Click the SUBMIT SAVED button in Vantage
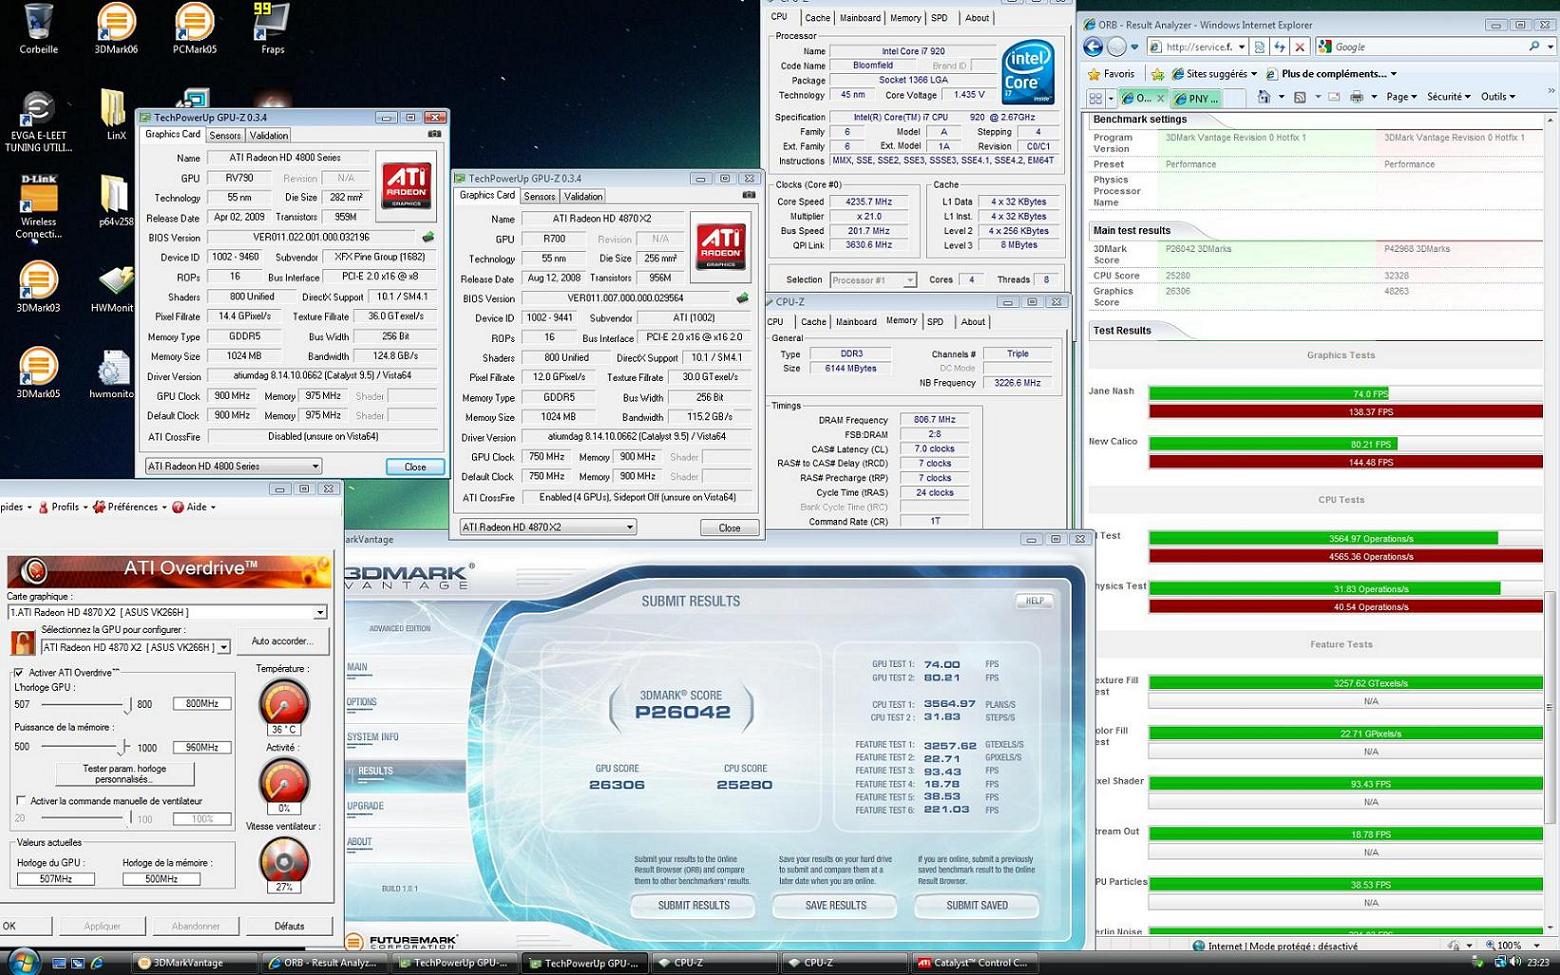The image size is (1560, 975). 977,906
